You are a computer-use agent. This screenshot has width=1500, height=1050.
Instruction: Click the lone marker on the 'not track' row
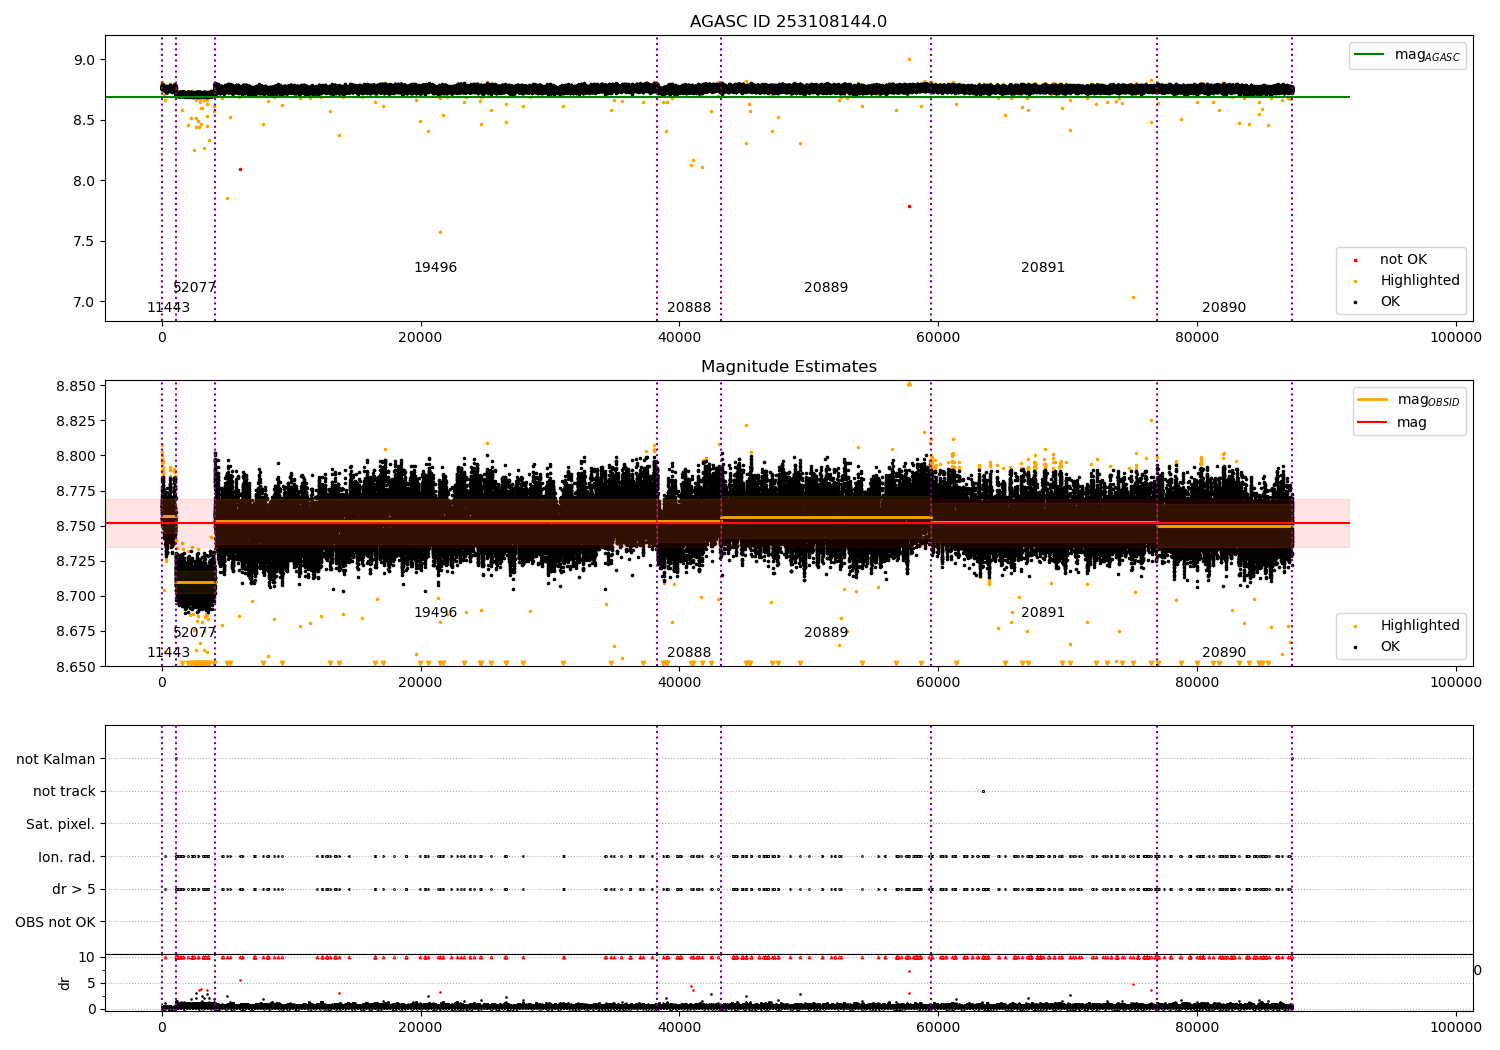tap(983, 792)
